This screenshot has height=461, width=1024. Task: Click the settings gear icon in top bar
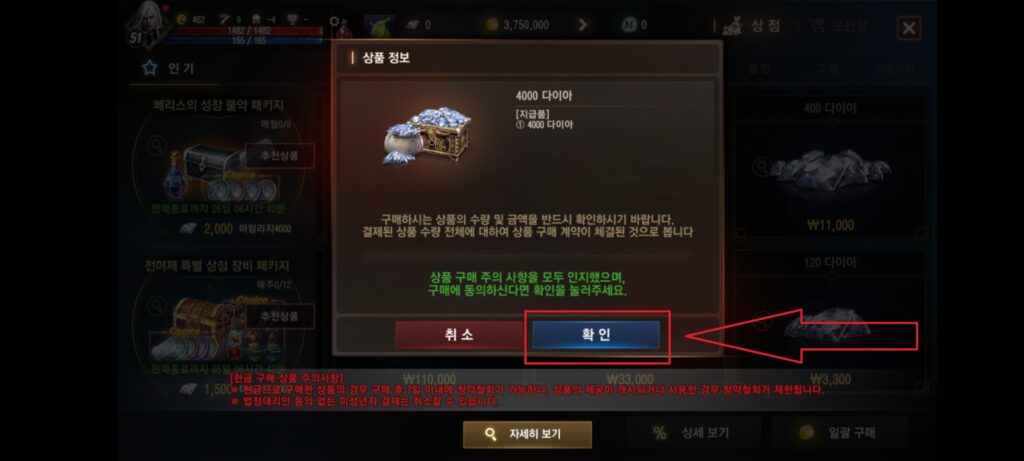click(x=334, y=22)
